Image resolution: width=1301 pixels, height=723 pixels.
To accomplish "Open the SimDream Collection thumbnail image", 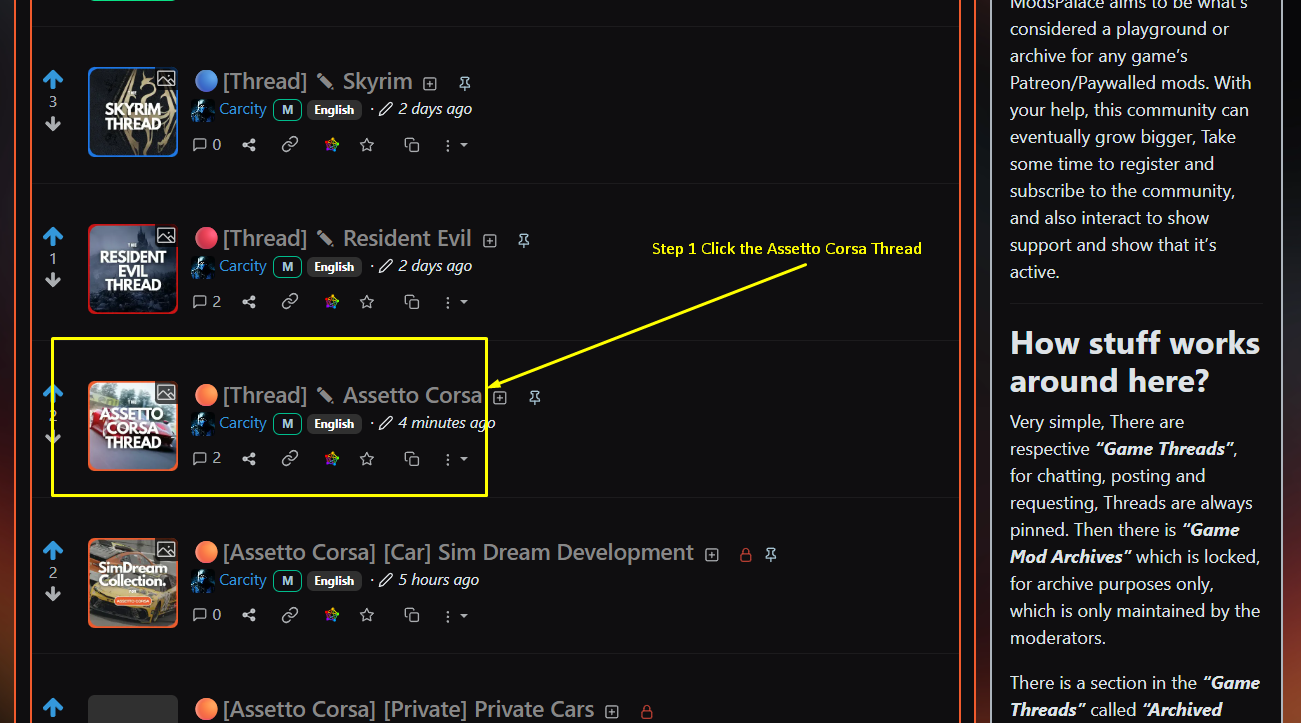I will pyautogui.click(x=133, y=583).
